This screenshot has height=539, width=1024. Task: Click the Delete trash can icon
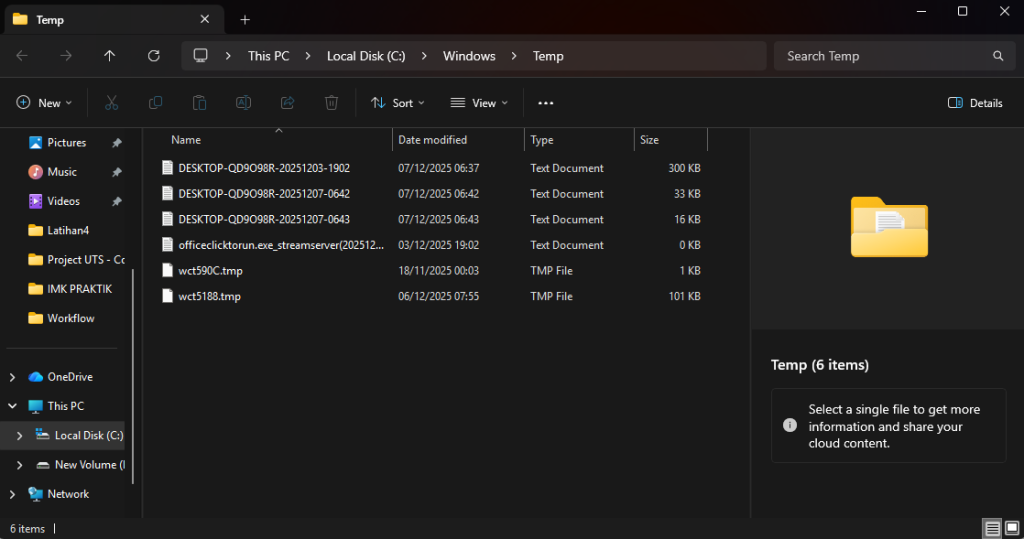point(331,103)
